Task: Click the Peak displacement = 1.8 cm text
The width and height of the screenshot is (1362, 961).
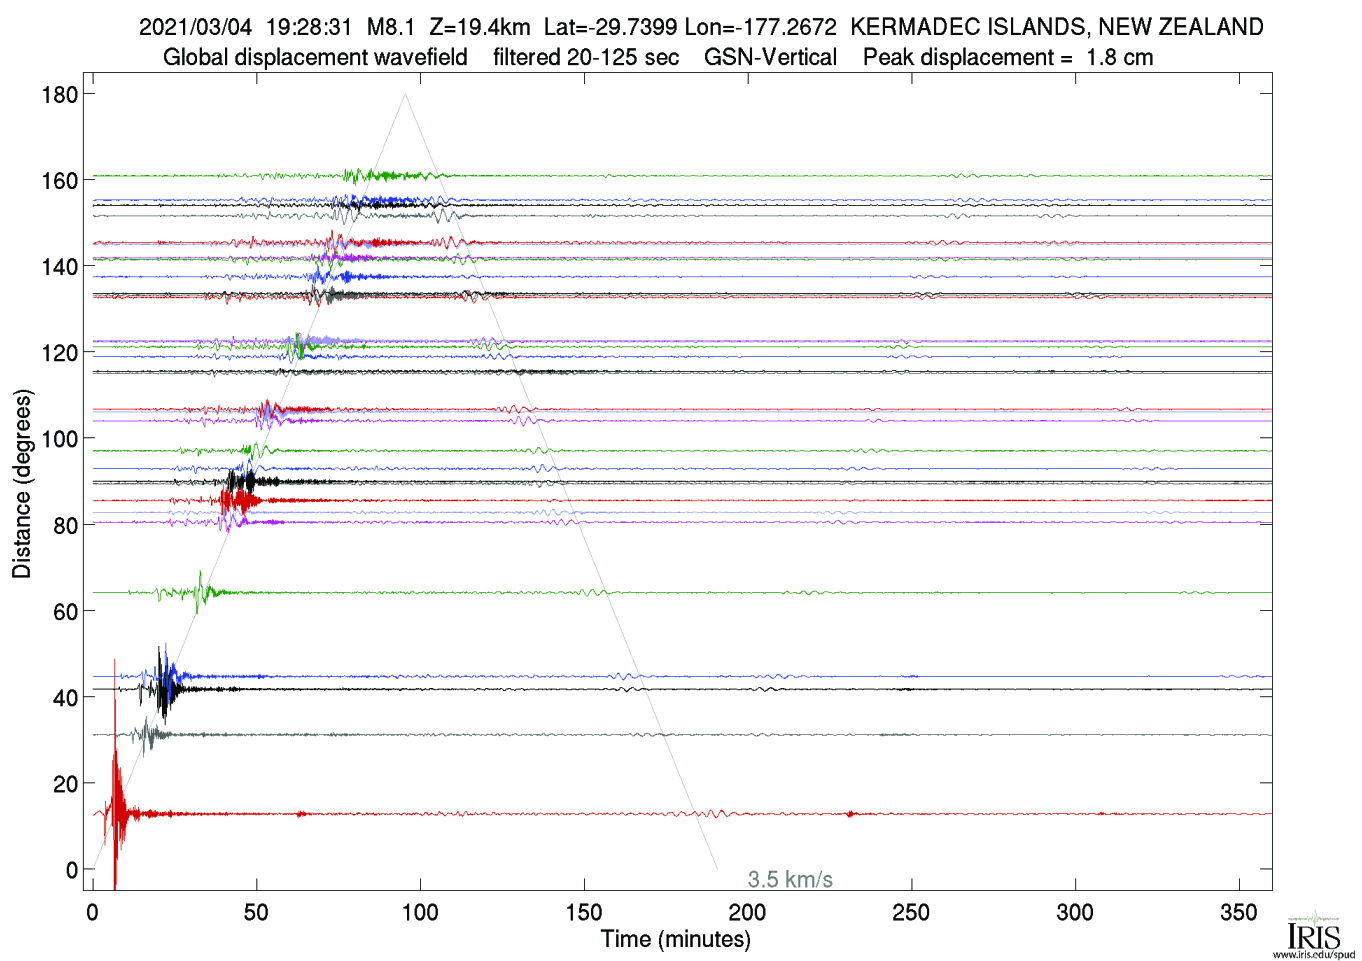Action: pyautogui.click(x=1008, y=58)
